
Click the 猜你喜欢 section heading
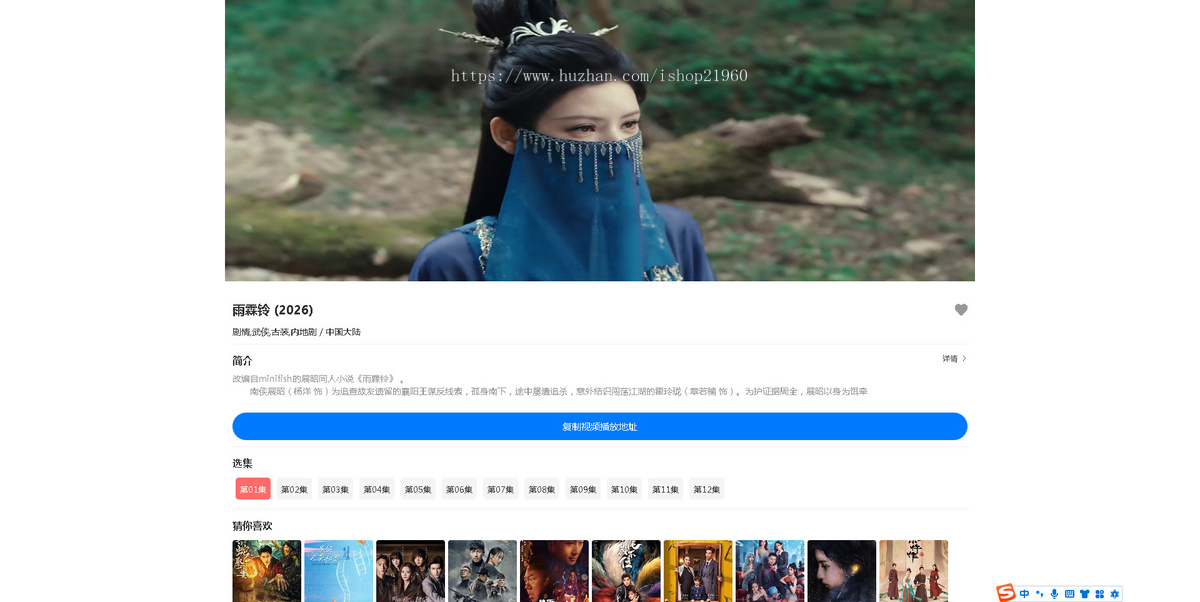(x=252, y=525)
